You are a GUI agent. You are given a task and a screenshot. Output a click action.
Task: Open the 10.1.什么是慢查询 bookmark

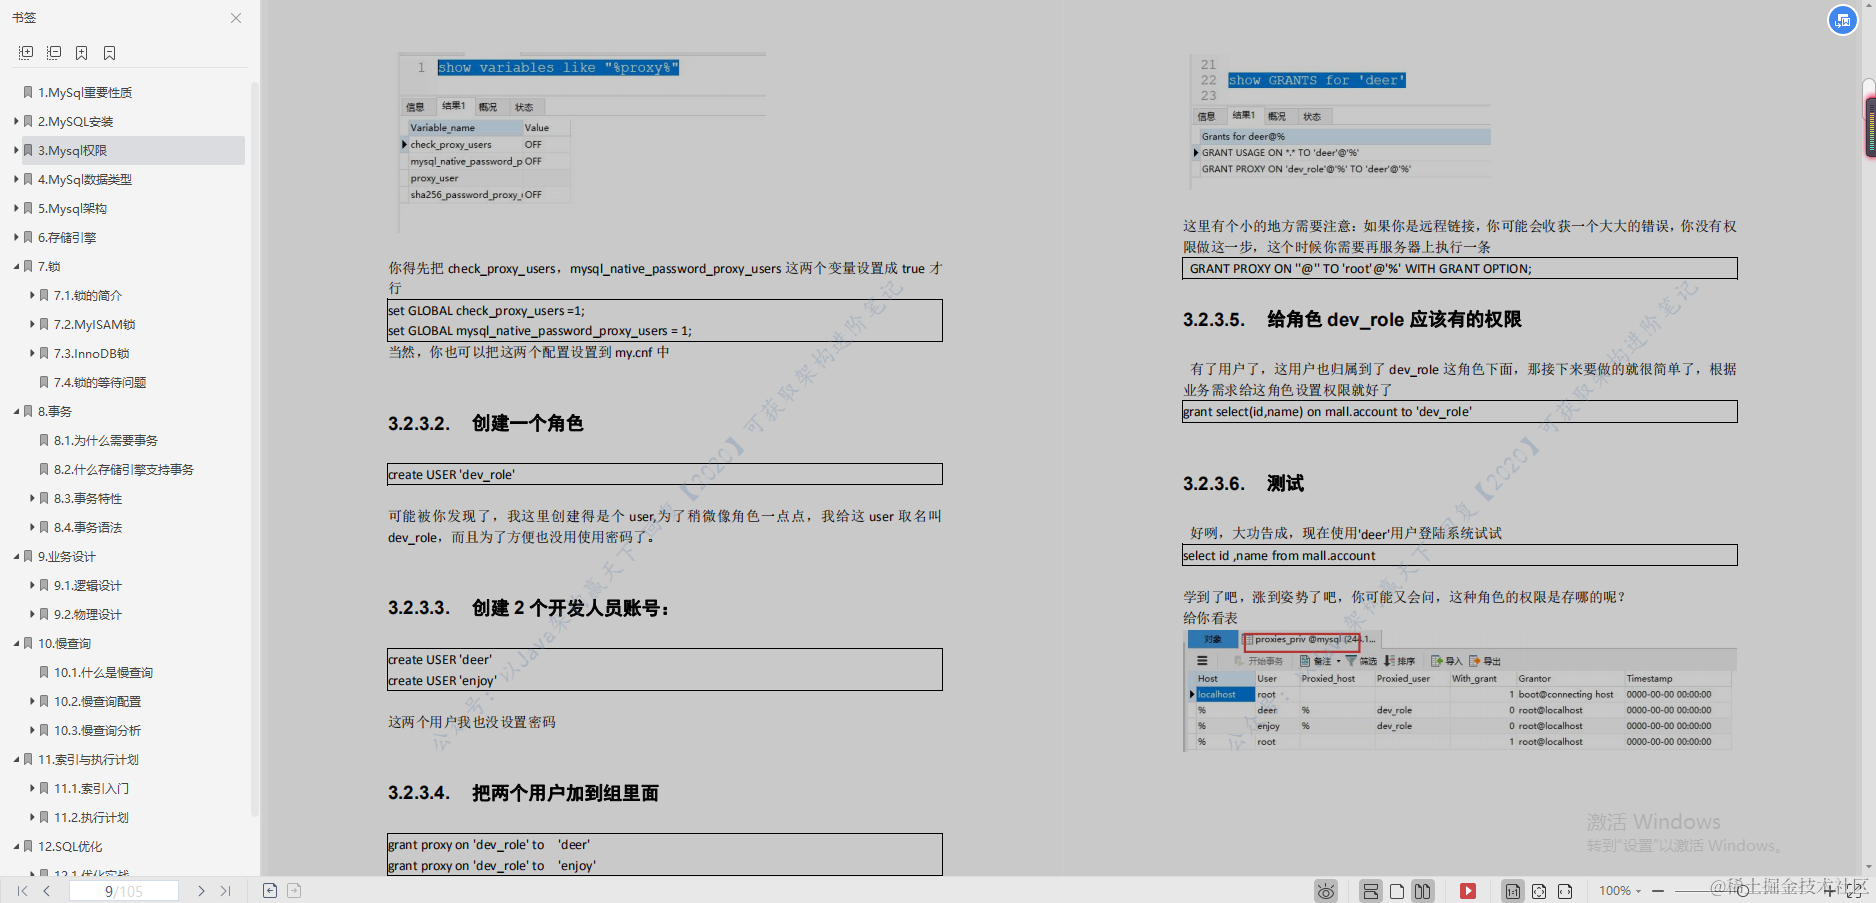tap(103, 673)
